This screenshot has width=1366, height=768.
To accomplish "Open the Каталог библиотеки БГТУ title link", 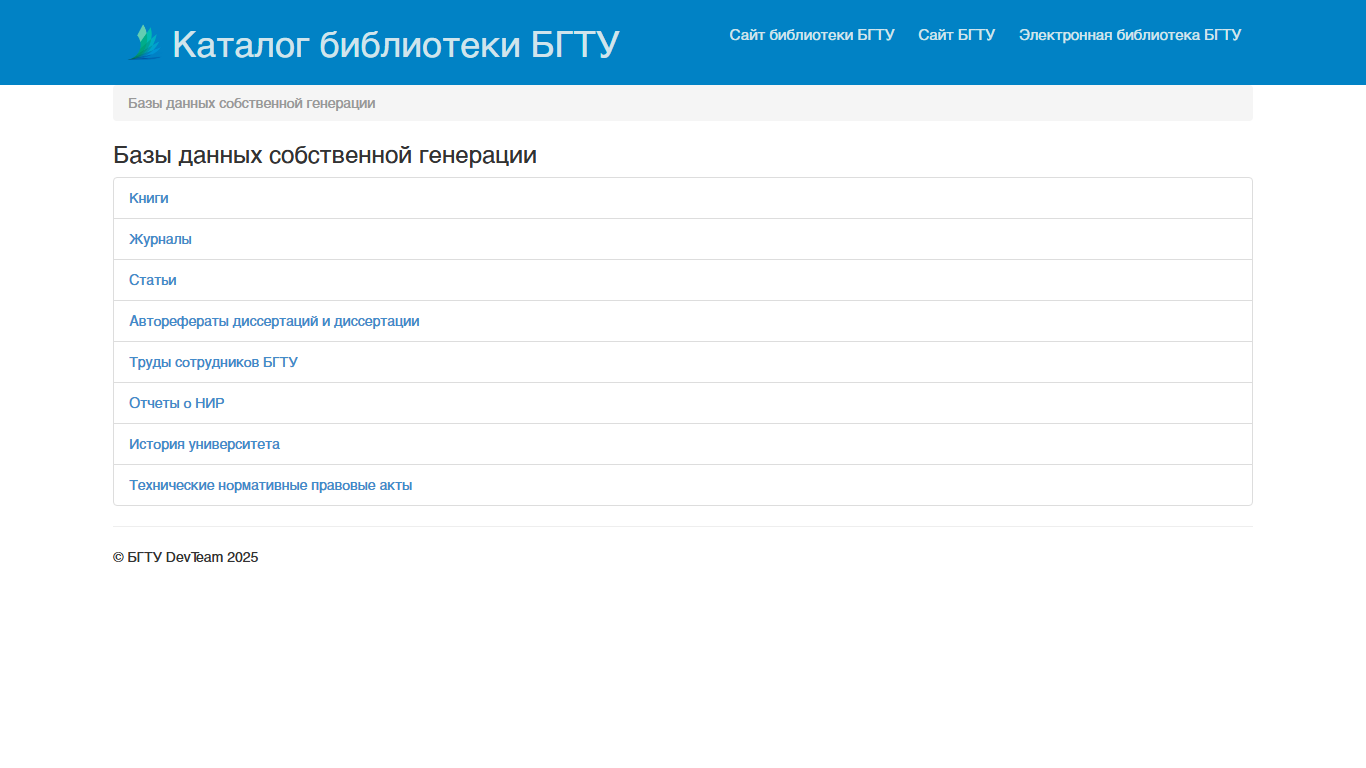I will click(x=396, y=45).
